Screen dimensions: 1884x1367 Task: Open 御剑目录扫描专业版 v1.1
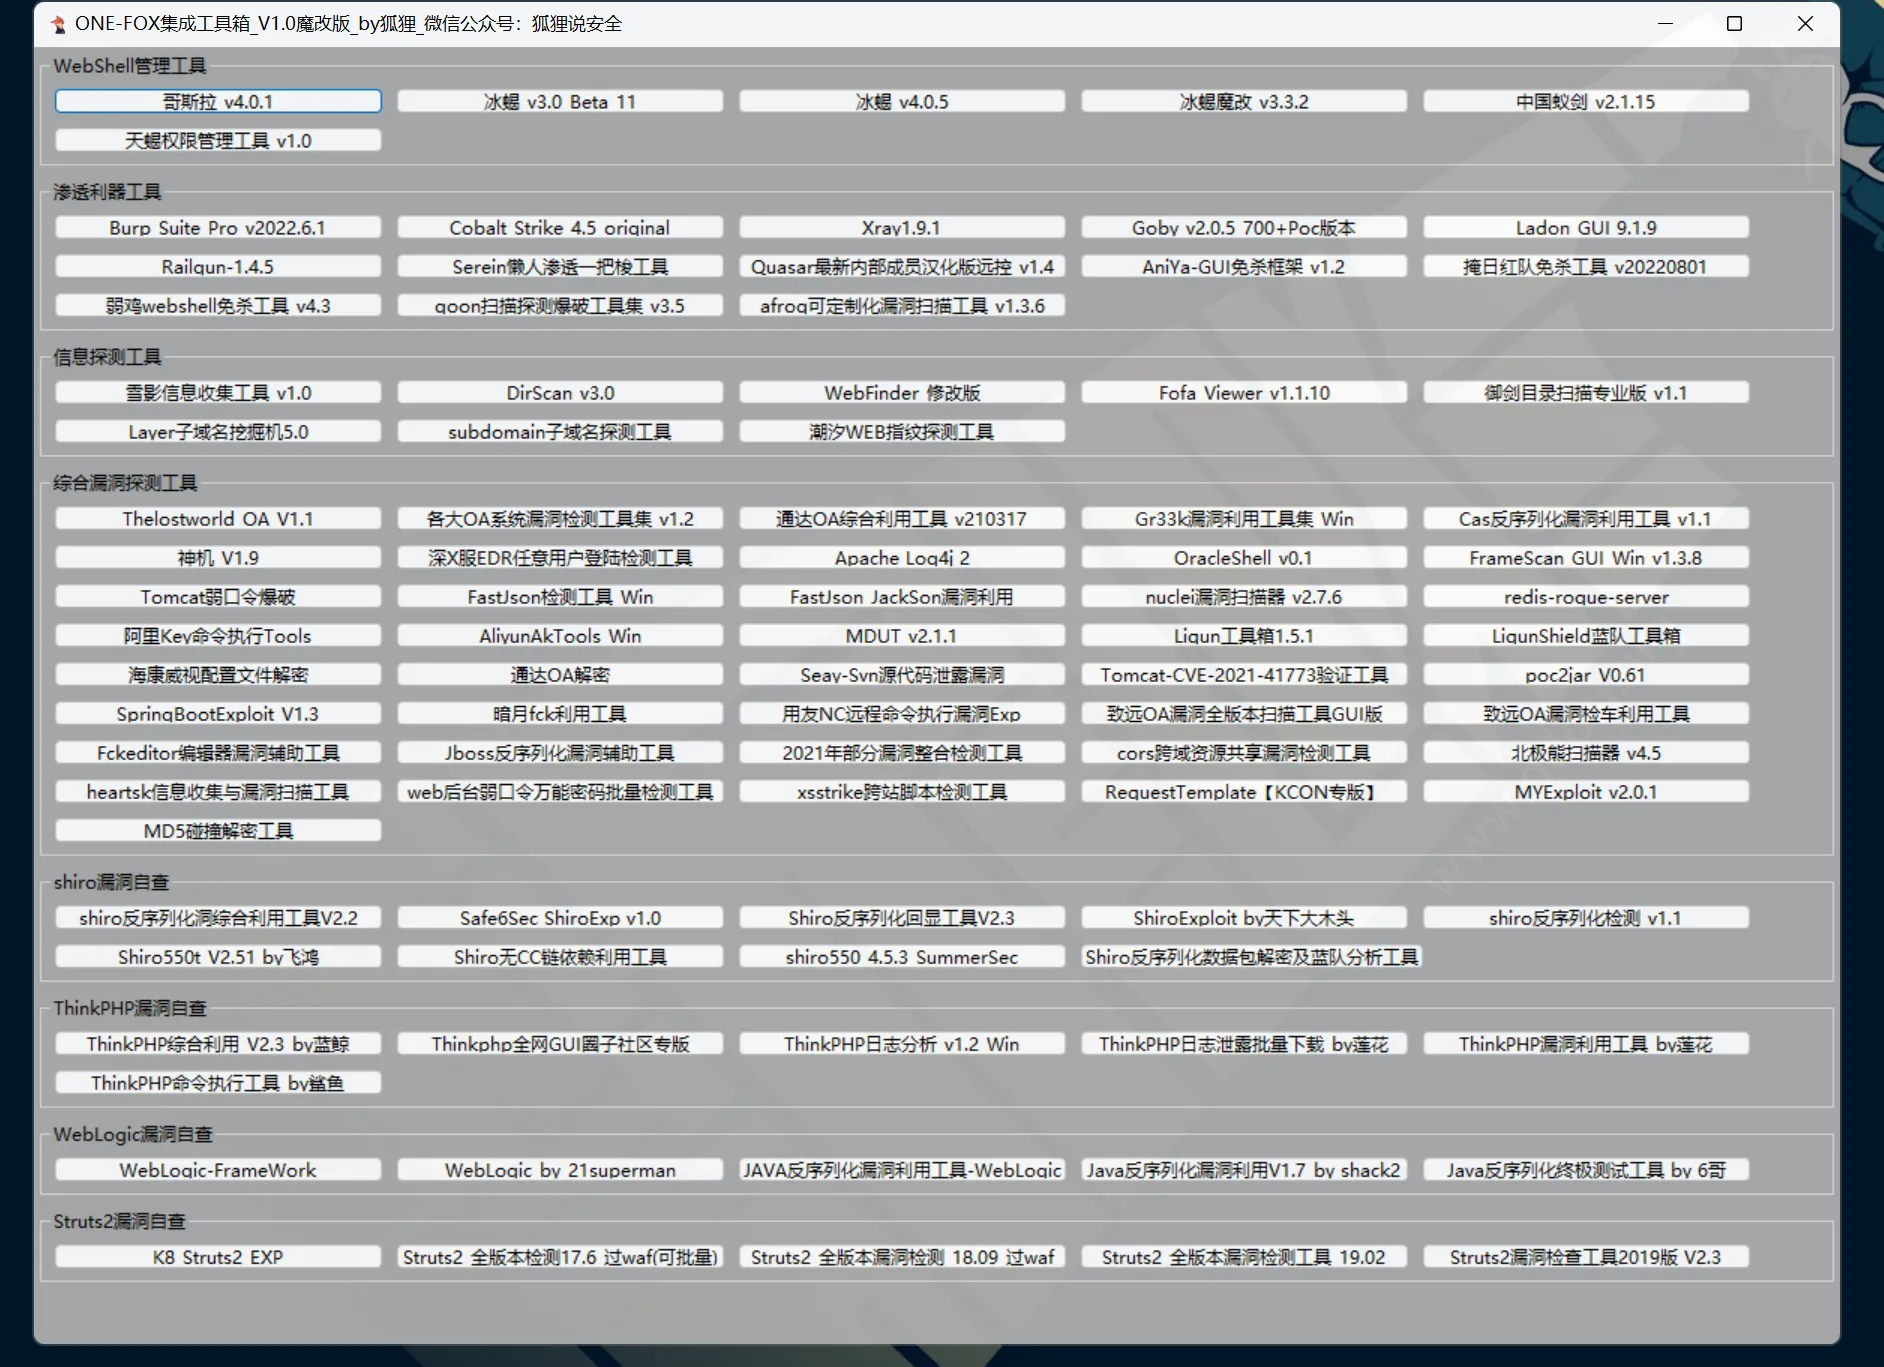pos(1586,393)
